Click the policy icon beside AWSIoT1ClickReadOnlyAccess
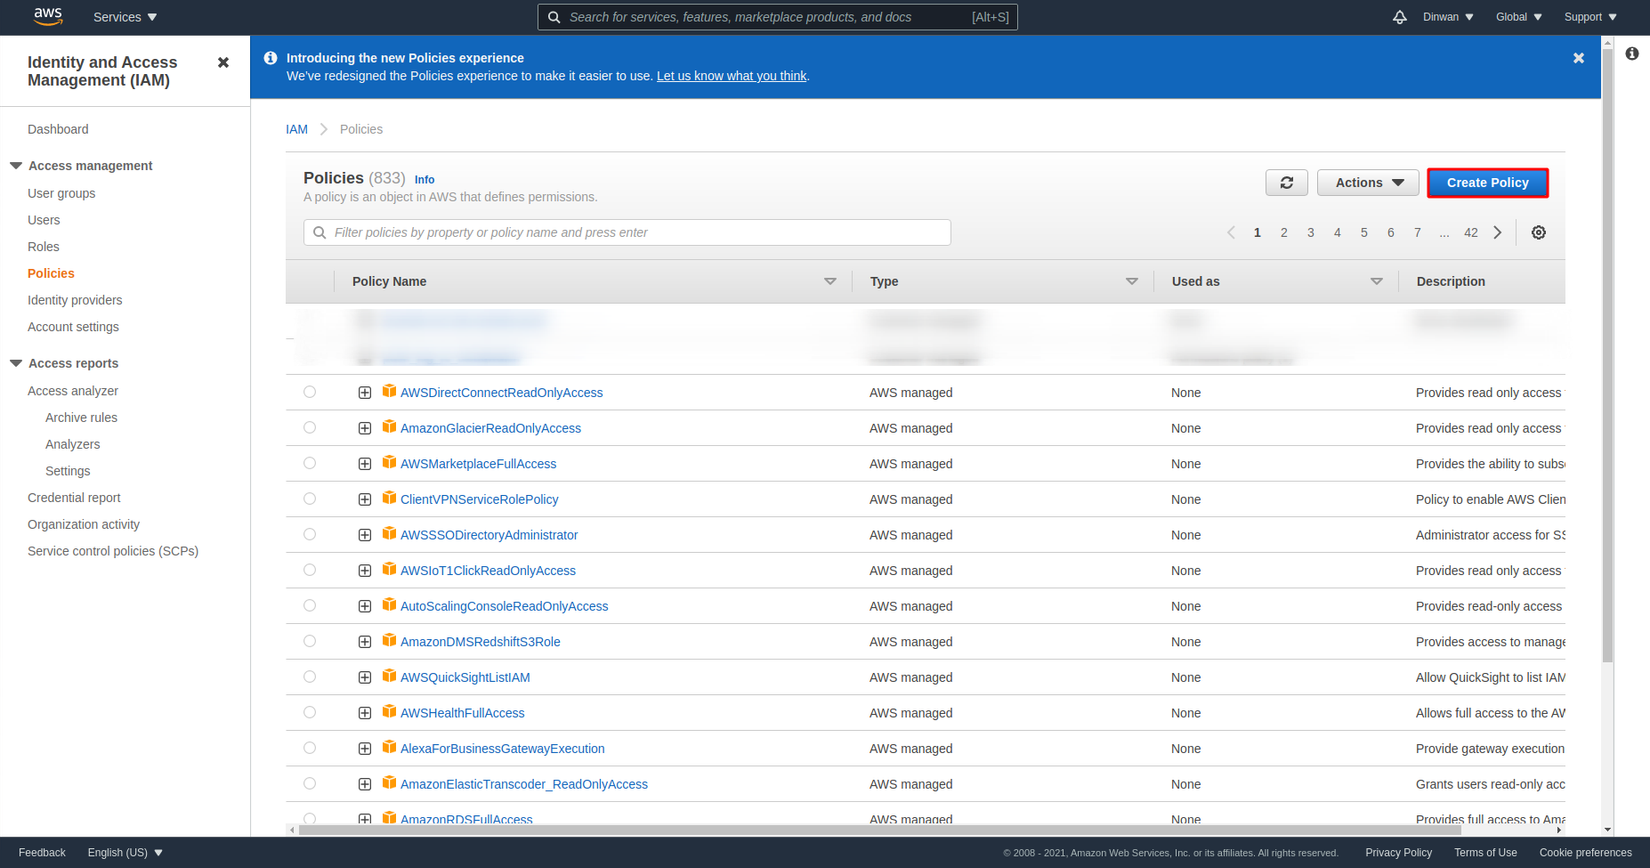This screenshot has width=1650, height=868. click(x=389, y=570)
